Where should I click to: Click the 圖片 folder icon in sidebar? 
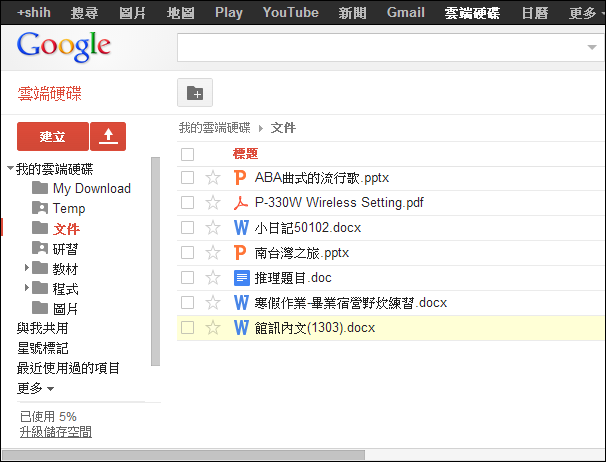click(x=40, y=308)
